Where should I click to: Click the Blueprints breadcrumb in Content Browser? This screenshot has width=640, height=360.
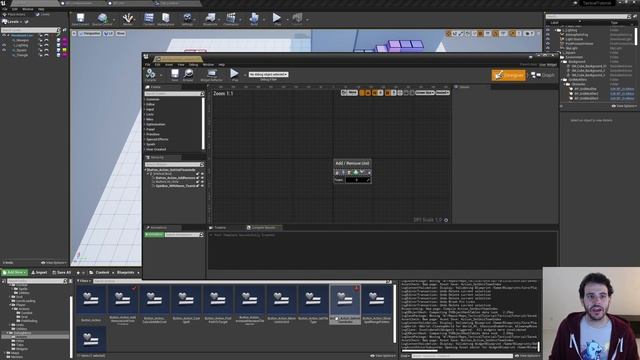126,272
